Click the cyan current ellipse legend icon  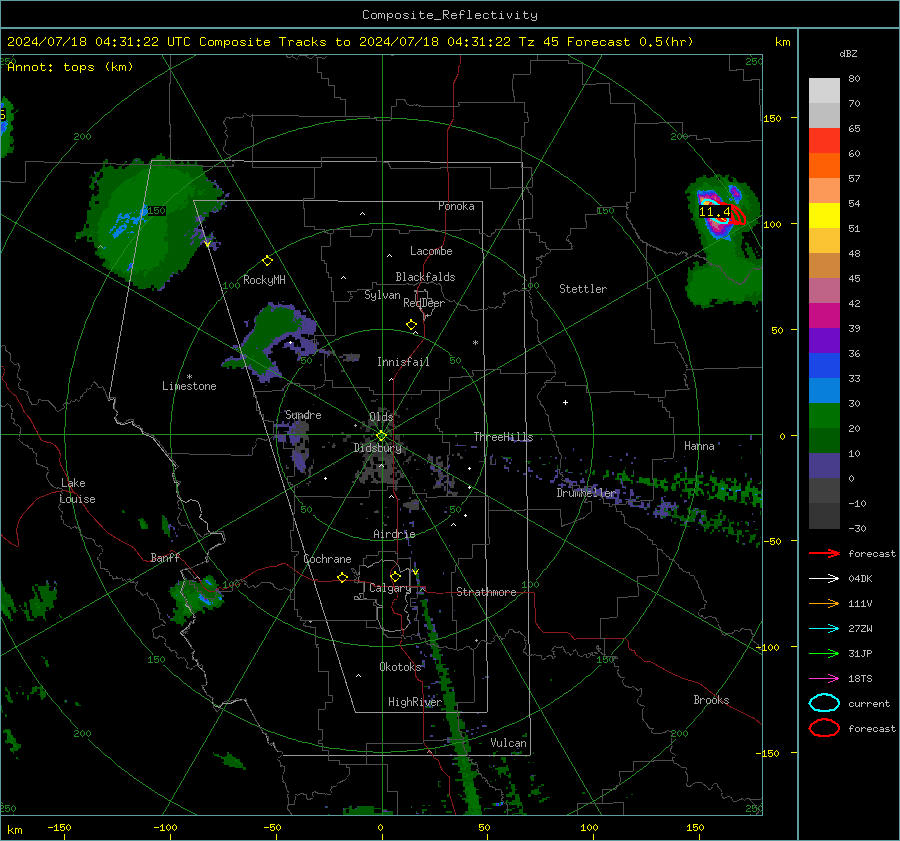click(824, 703)
